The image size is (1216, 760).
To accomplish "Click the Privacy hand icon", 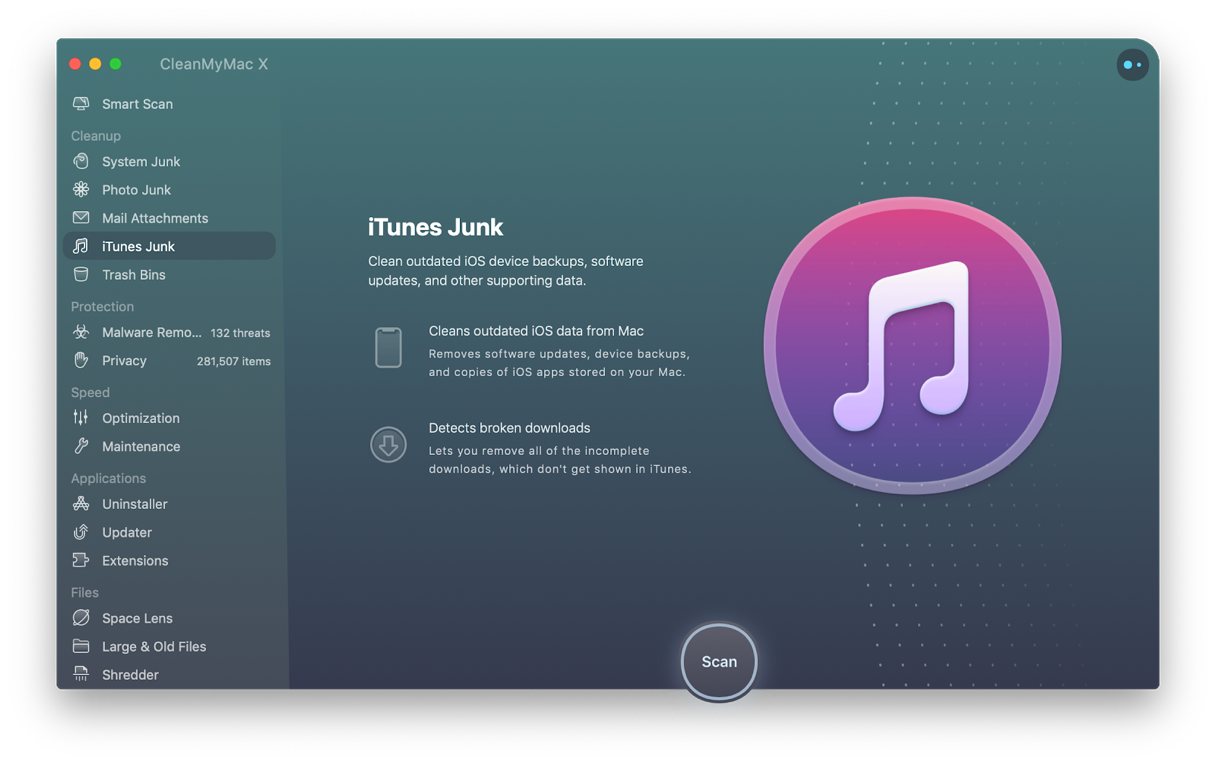I will click(x=81, y=360).
